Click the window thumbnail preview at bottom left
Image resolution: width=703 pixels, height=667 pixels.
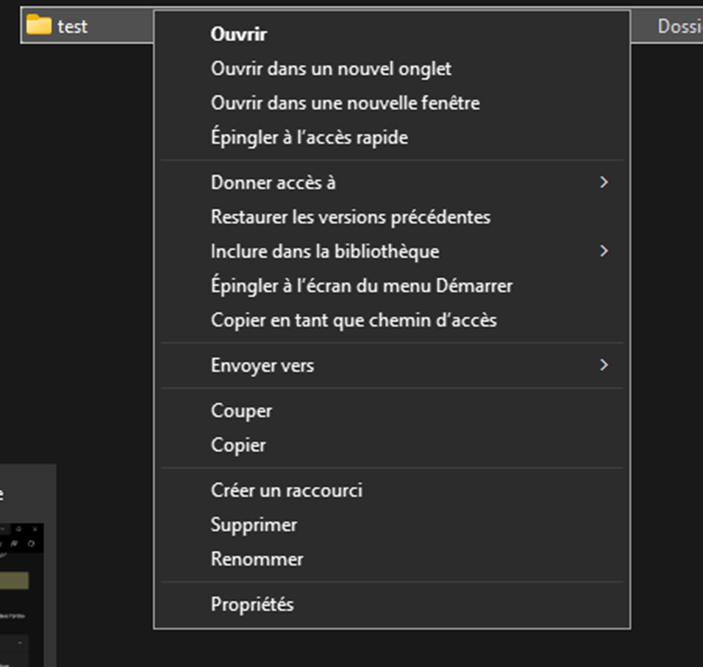(x=22, y=595)
